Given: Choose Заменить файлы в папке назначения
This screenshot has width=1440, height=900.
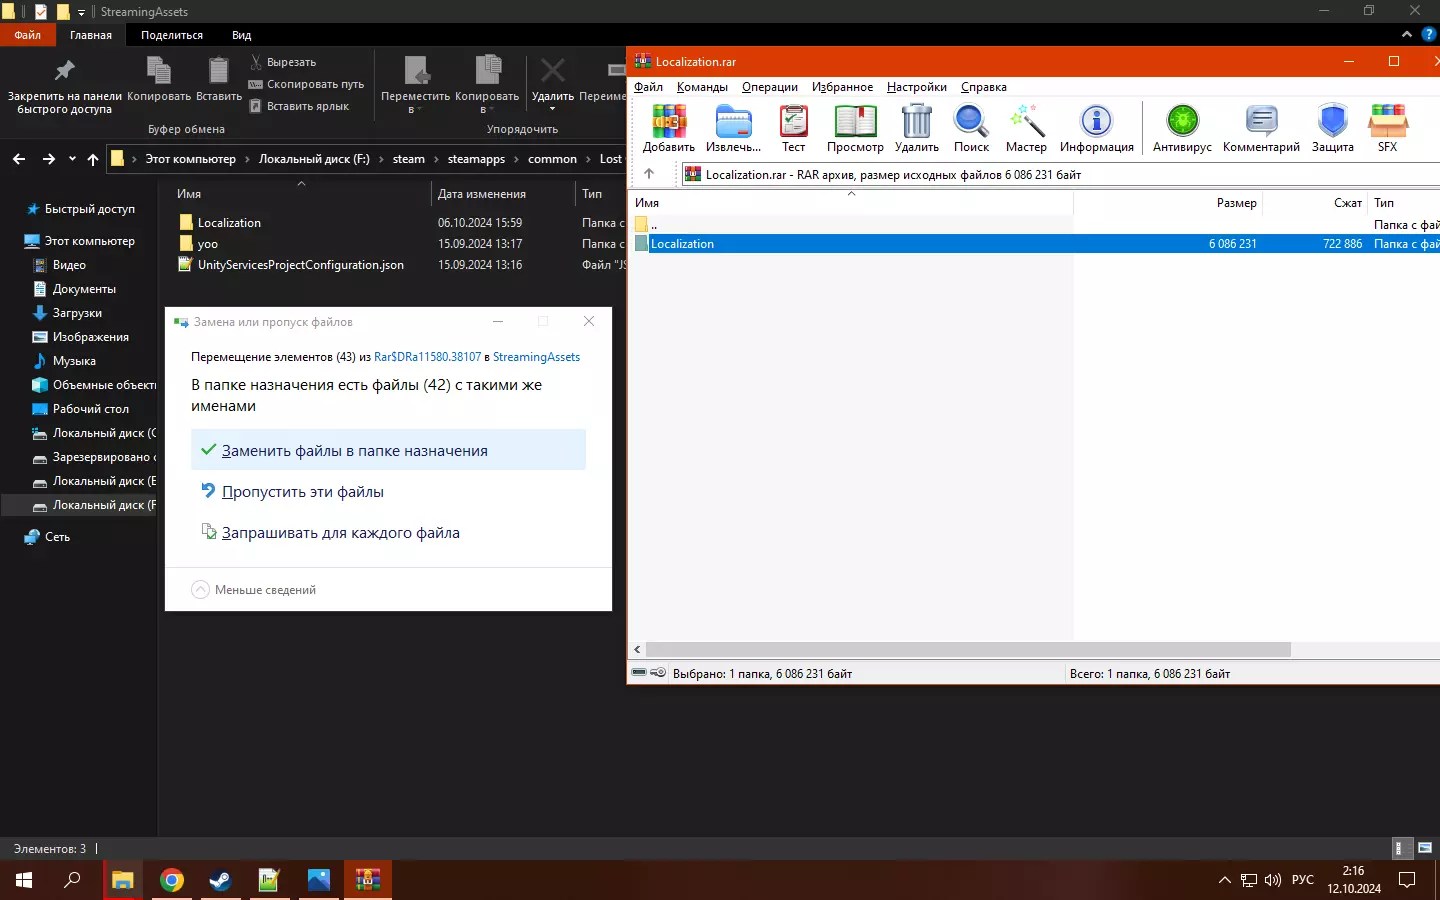Looking at the screenshot, I should (x=388, y=450).
